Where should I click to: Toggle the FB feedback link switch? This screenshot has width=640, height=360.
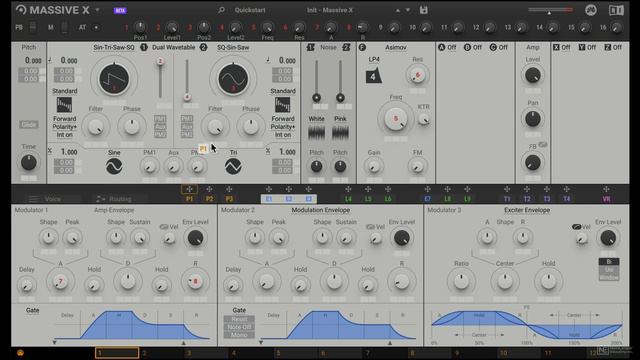[542, 144]
